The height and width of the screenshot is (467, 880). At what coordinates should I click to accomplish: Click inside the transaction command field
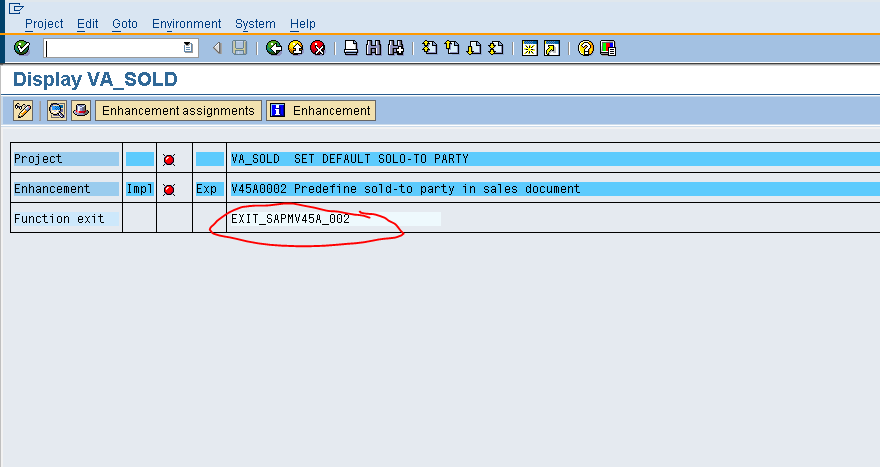pos(114,48)
